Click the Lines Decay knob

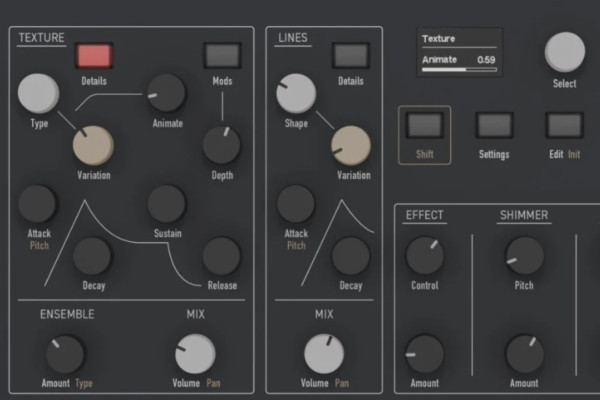(351, 256)
